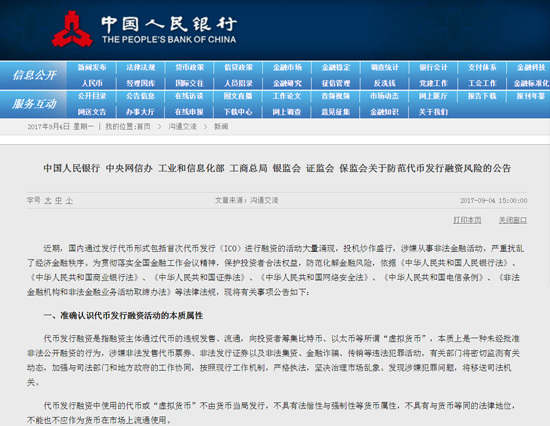Open the 办事大厅 menu item
This screenshot has height=426, width=550.
pyautogui.click(x=141, y=112)
